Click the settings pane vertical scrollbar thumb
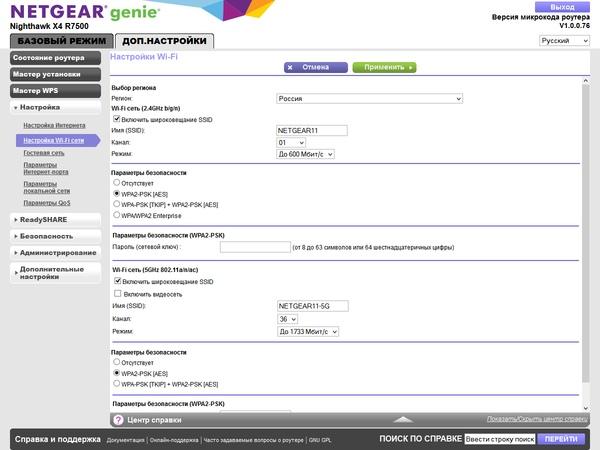This screenshot has height=450, width=600. pos(585,233)
